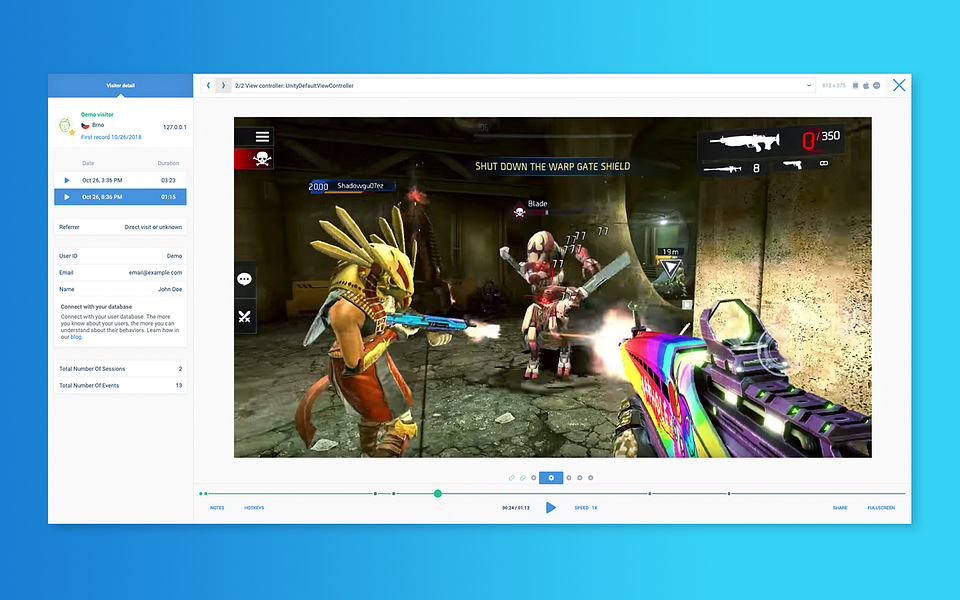Click the Referrer row
This screenshot has height=600, width=960.
point(120,227)
